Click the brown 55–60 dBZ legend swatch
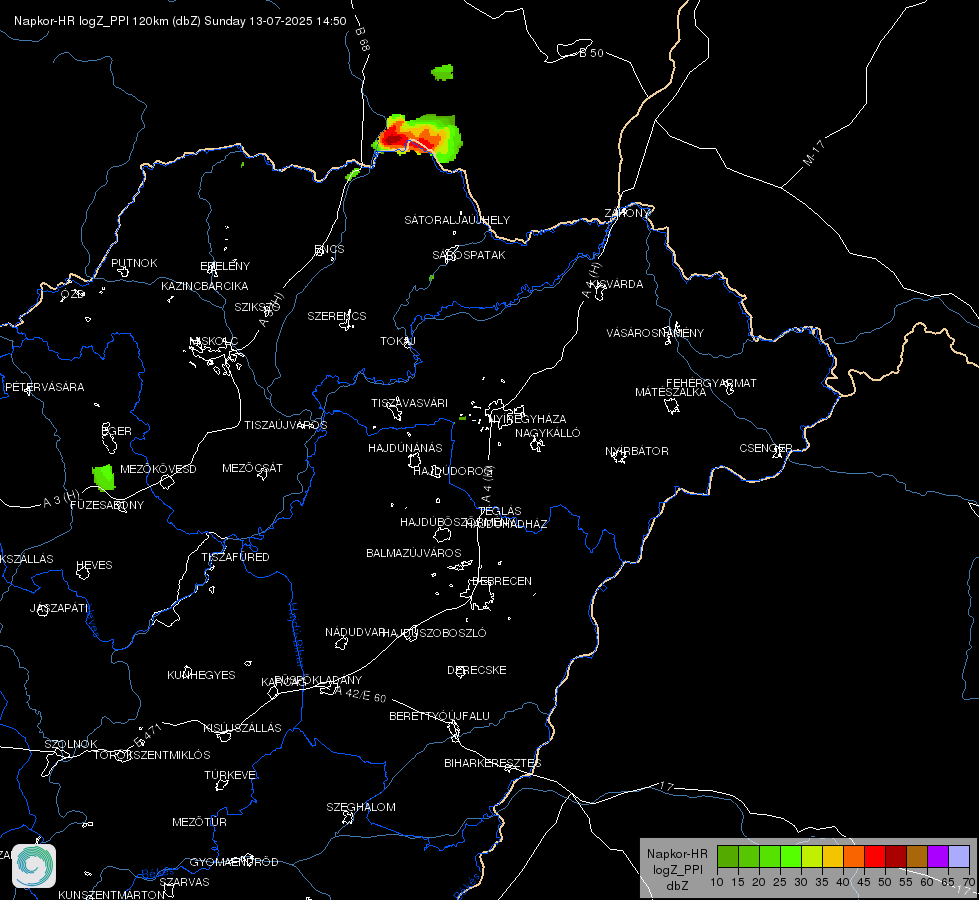The image size is (979, 900). [x=917, y=856]
